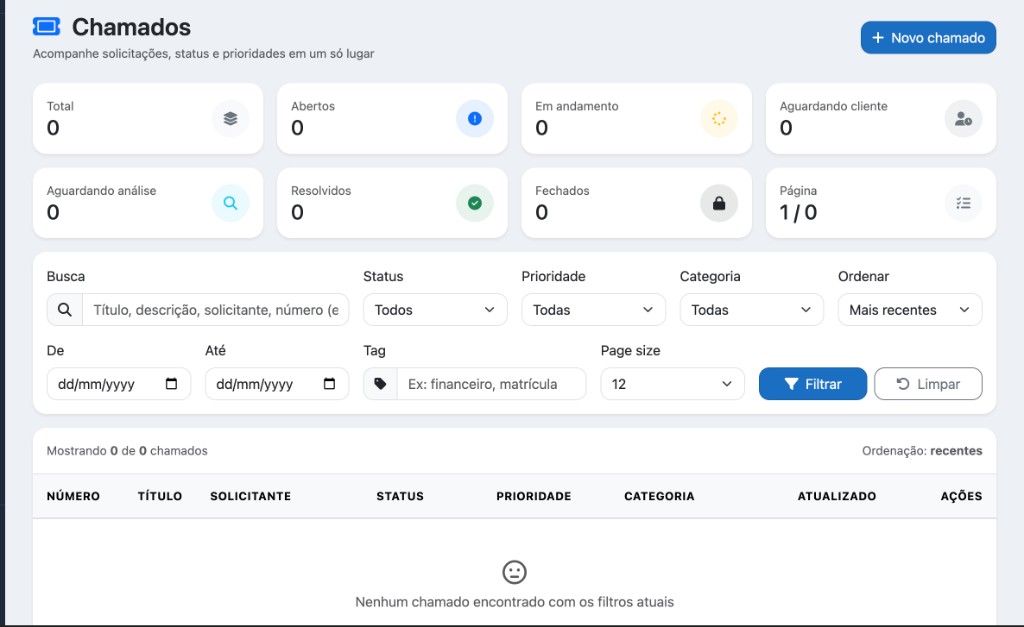Click the Aguardando cliente card label
The width and height of the screenshot is (1024, 627).
point(833,106)
